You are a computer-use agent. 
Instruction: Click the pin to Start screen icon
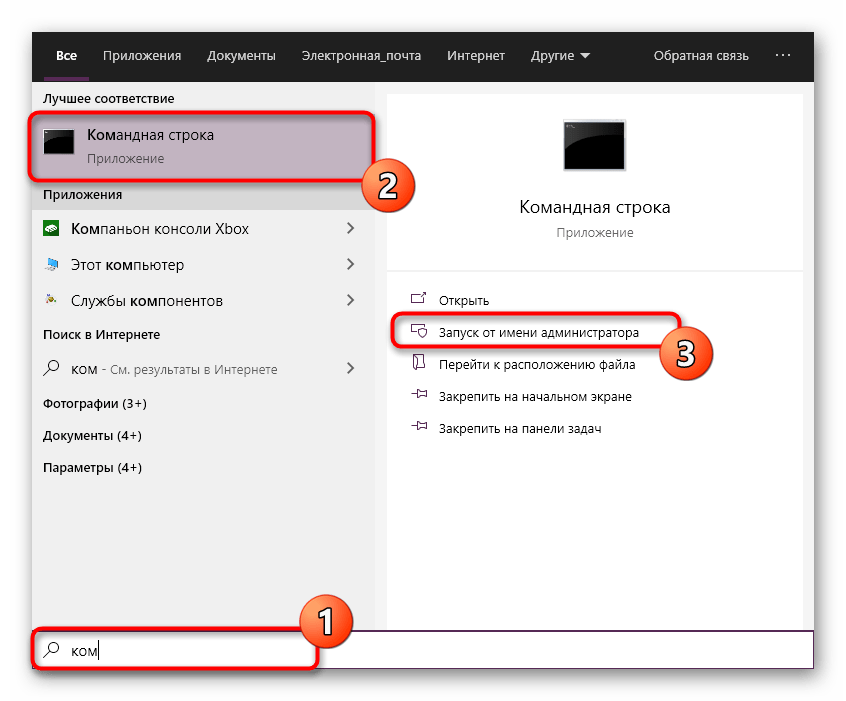pyautogui.click(x=419, y=396)
